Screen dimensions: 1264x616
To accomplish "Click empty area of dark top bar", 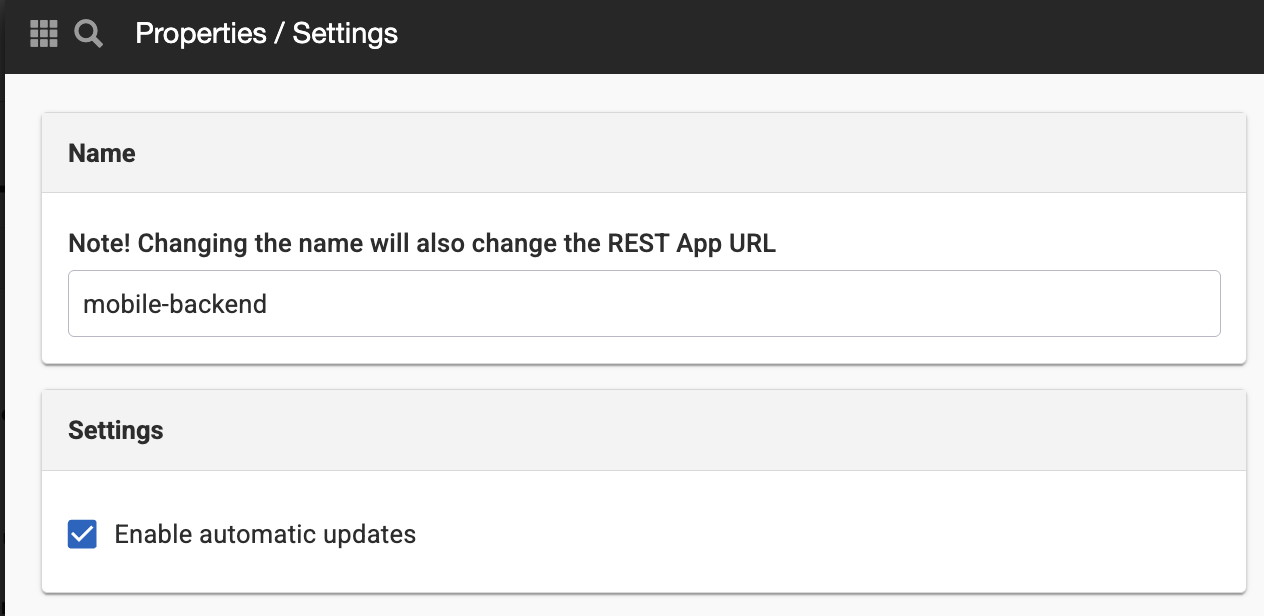I will click(800, 35).
